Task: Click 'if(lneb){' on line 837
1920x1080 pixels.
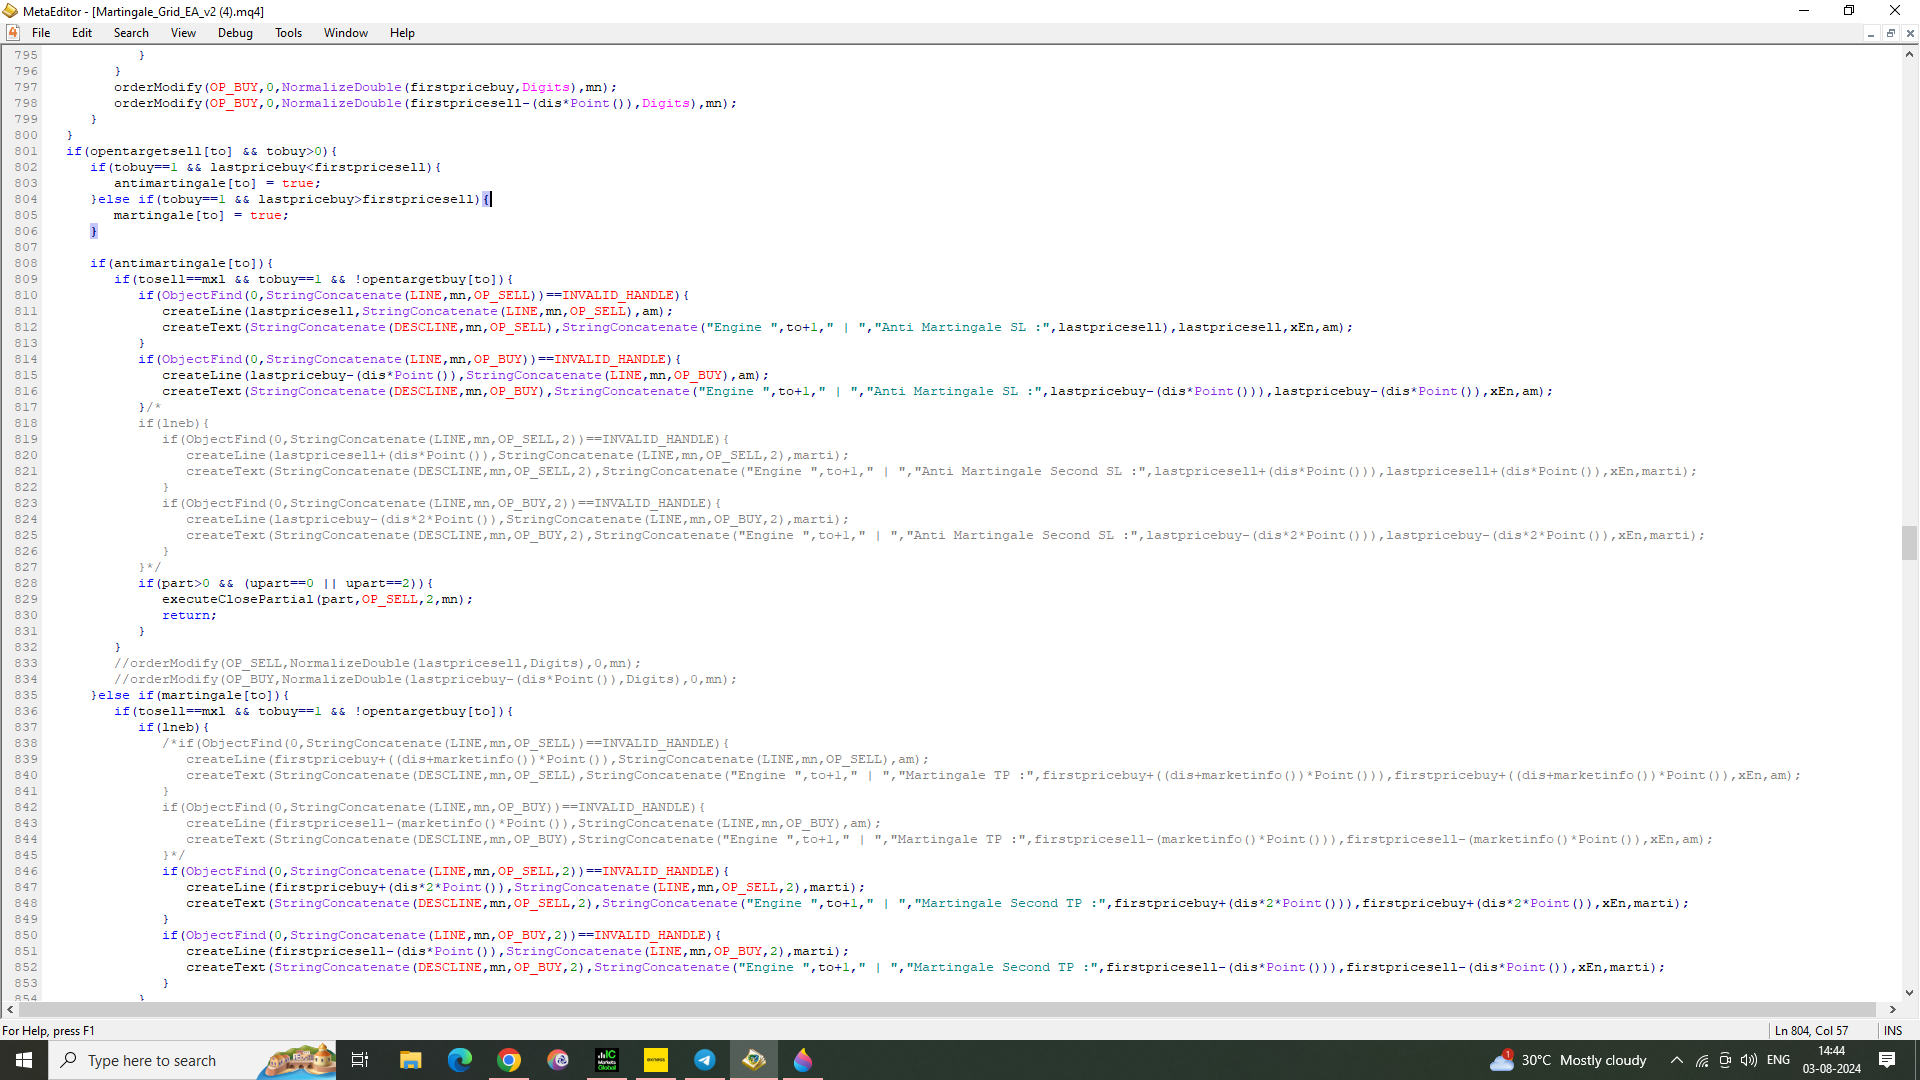Action: (x=174, y=727)
